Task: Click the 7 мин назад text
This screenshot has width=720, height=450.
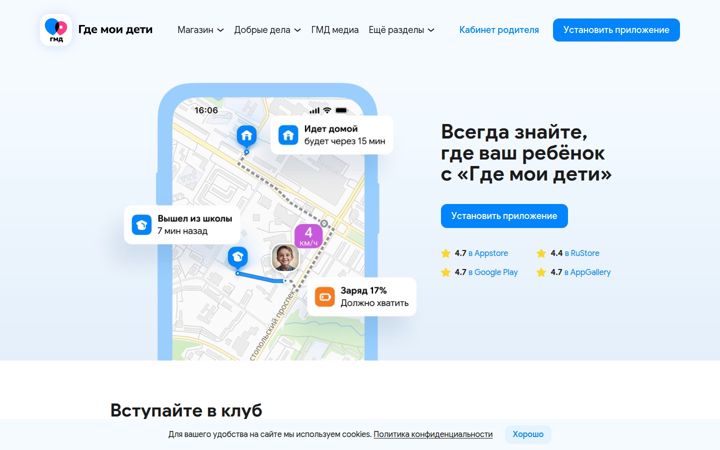Action: [182, 231]
